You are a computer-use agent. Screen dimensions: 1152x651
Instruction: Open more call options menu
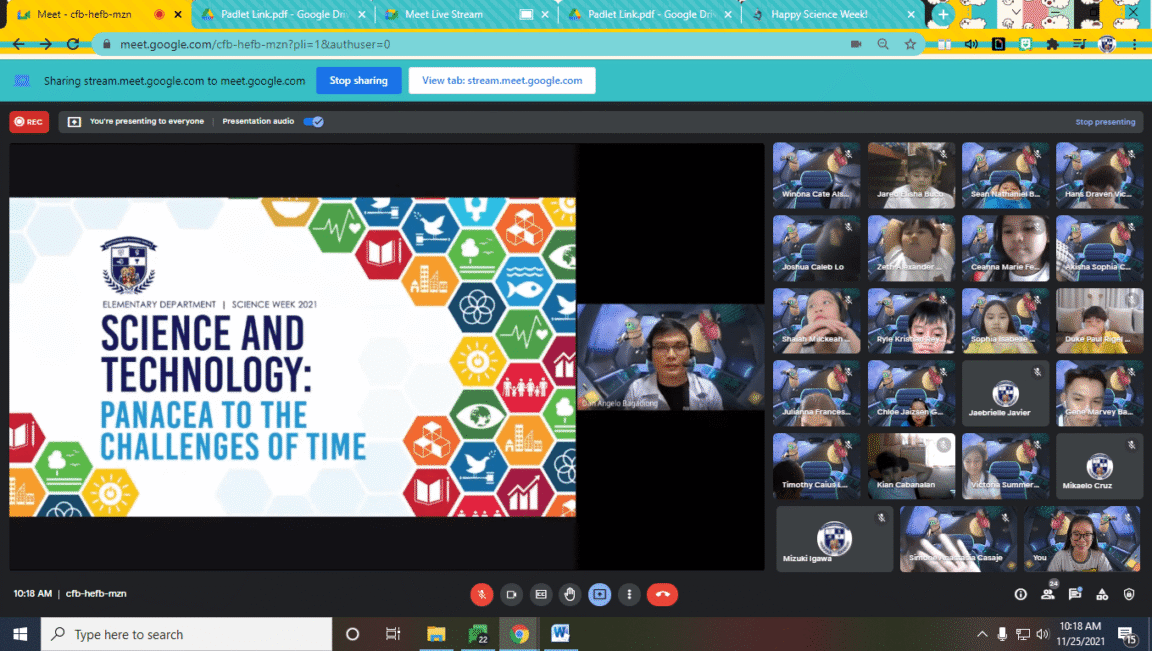(x=629, y=594)
